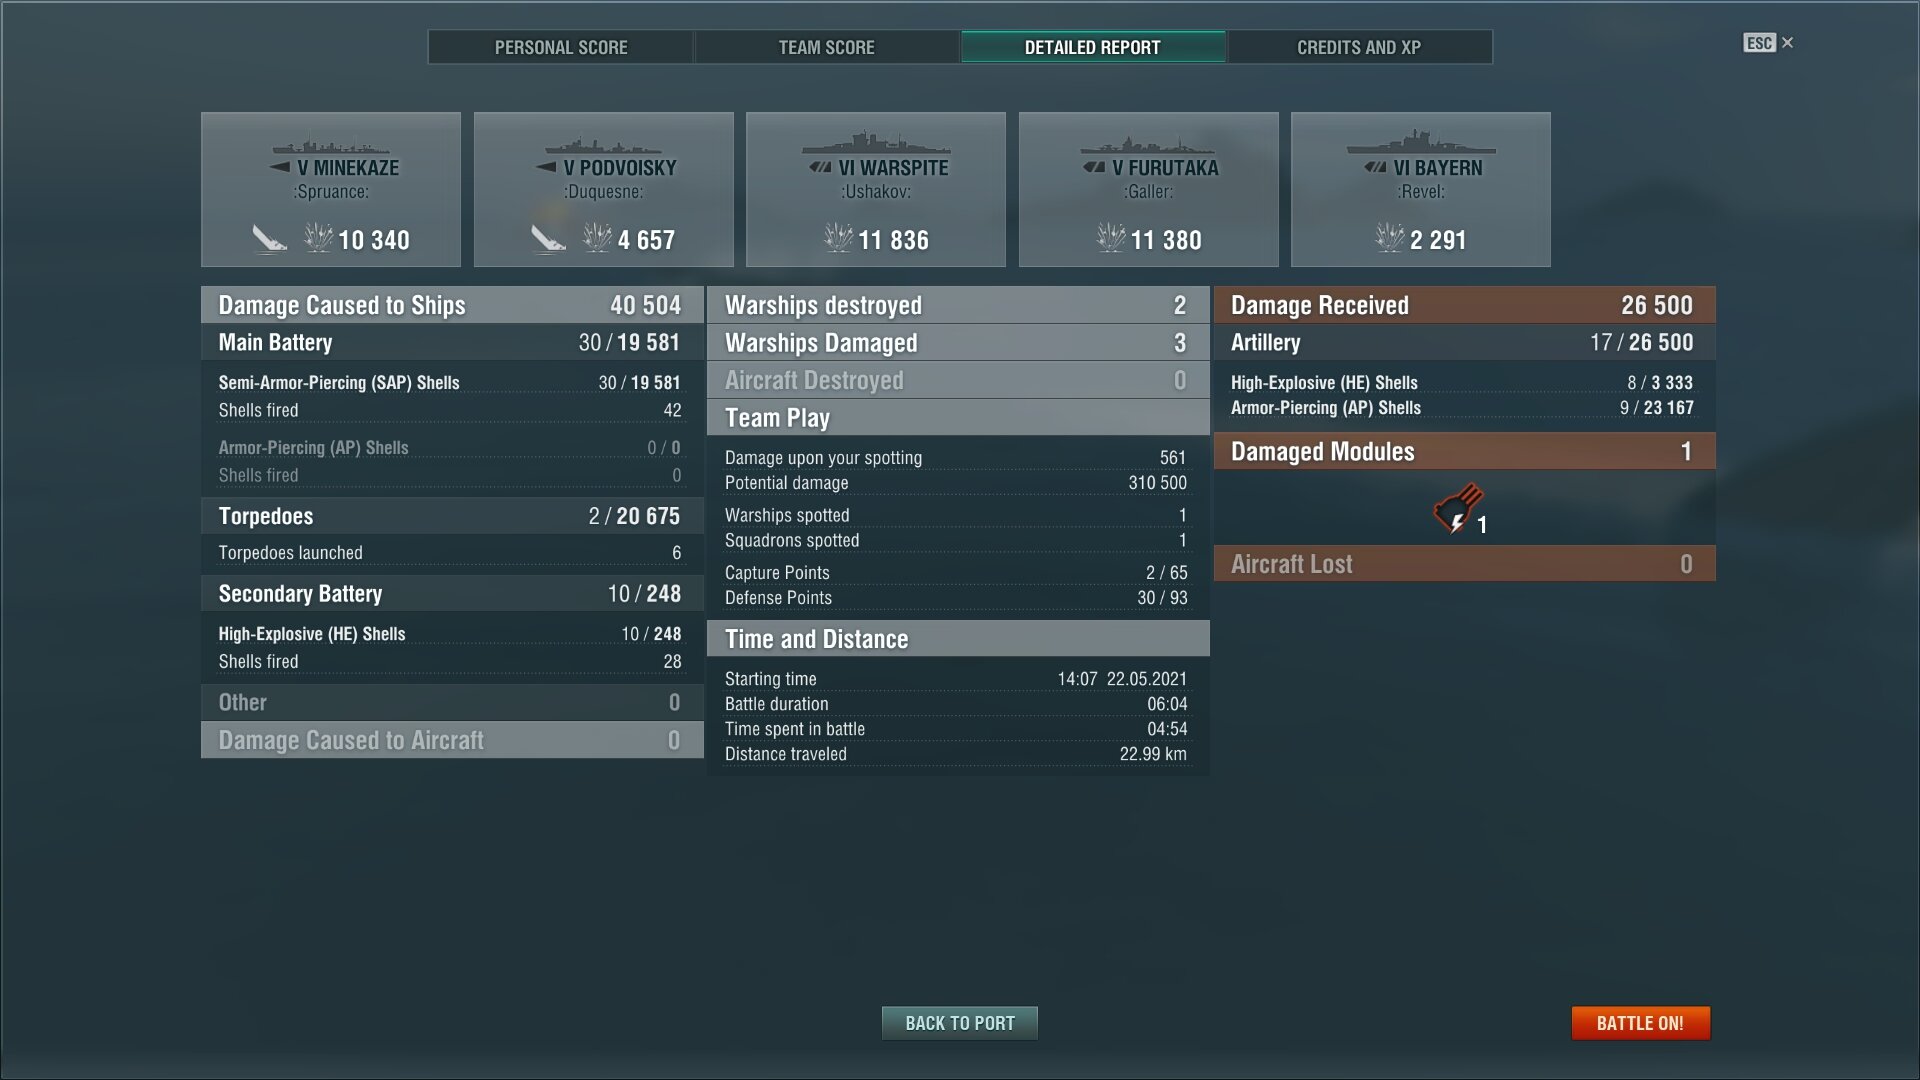This screenshot has height=1080, width=1920.
Task: Switch to the Personal Score tab
Action: click(x=561, y=47)
